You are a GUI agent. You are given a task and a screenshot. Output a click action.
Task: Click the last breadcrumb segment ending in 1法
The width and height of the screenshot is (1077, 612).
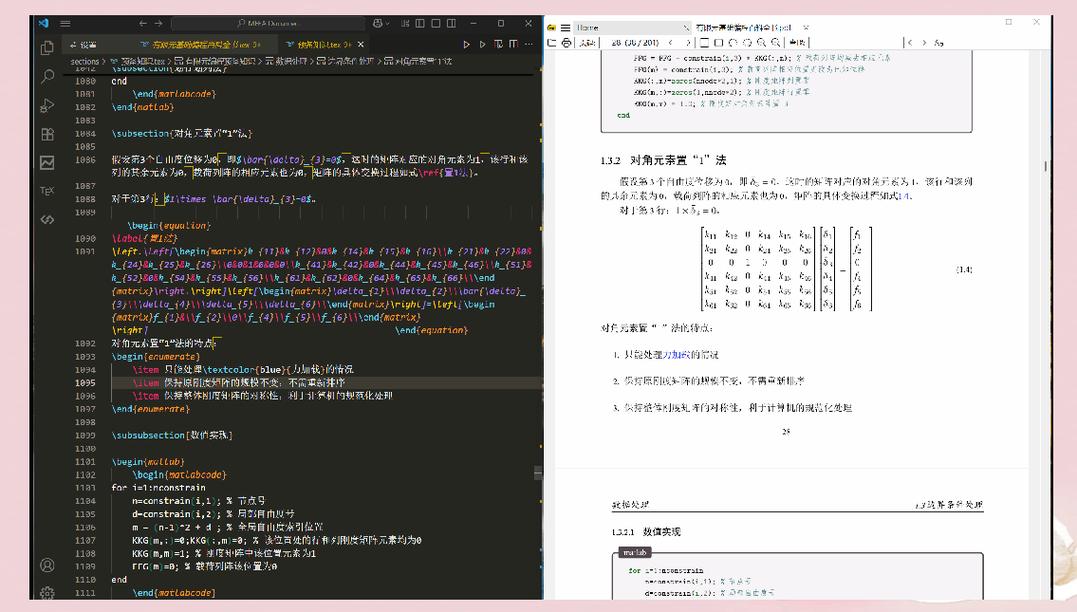coord(418,61)
